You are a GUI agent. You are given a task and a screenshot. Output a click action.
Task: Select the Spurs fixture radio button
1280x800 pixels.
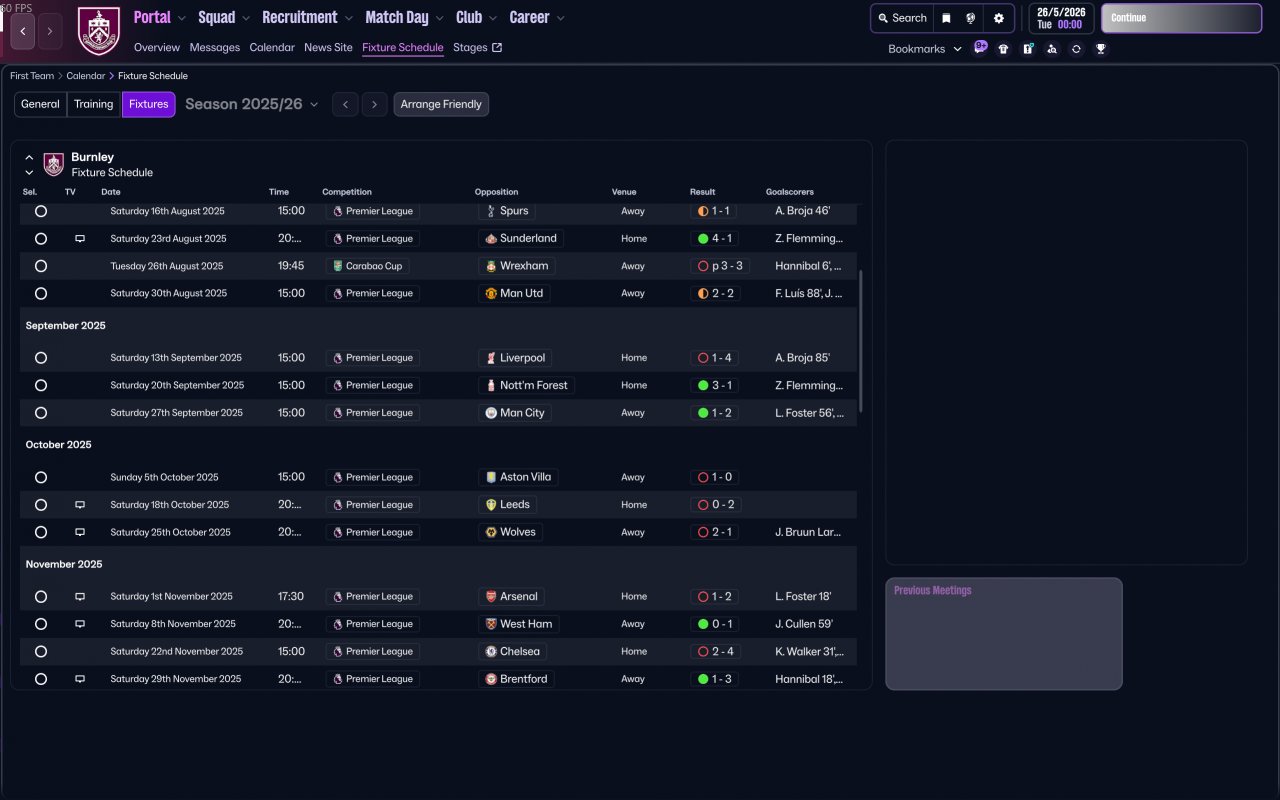click(x=41, y=211)
